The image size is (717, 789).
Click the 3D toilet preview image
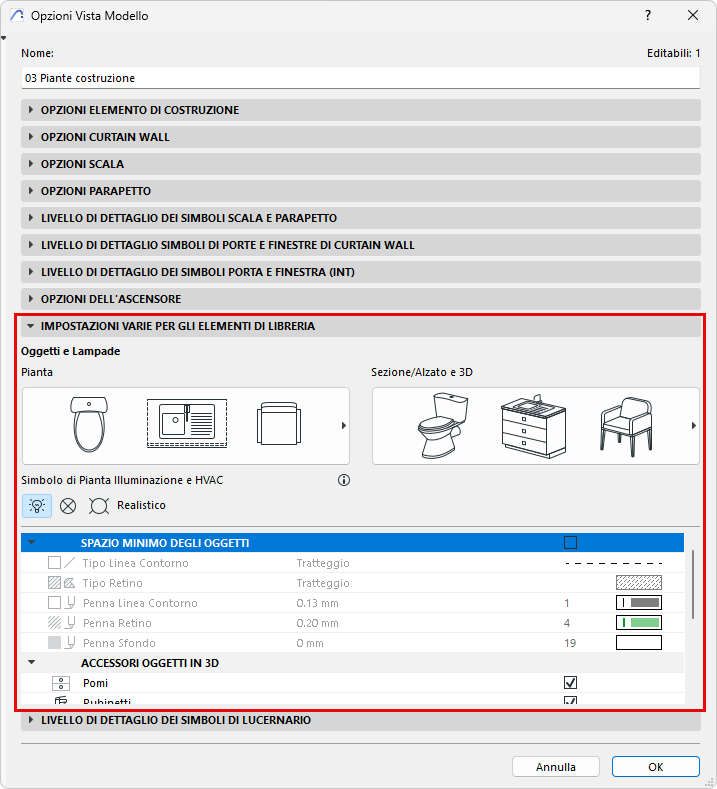pos(442,426)
